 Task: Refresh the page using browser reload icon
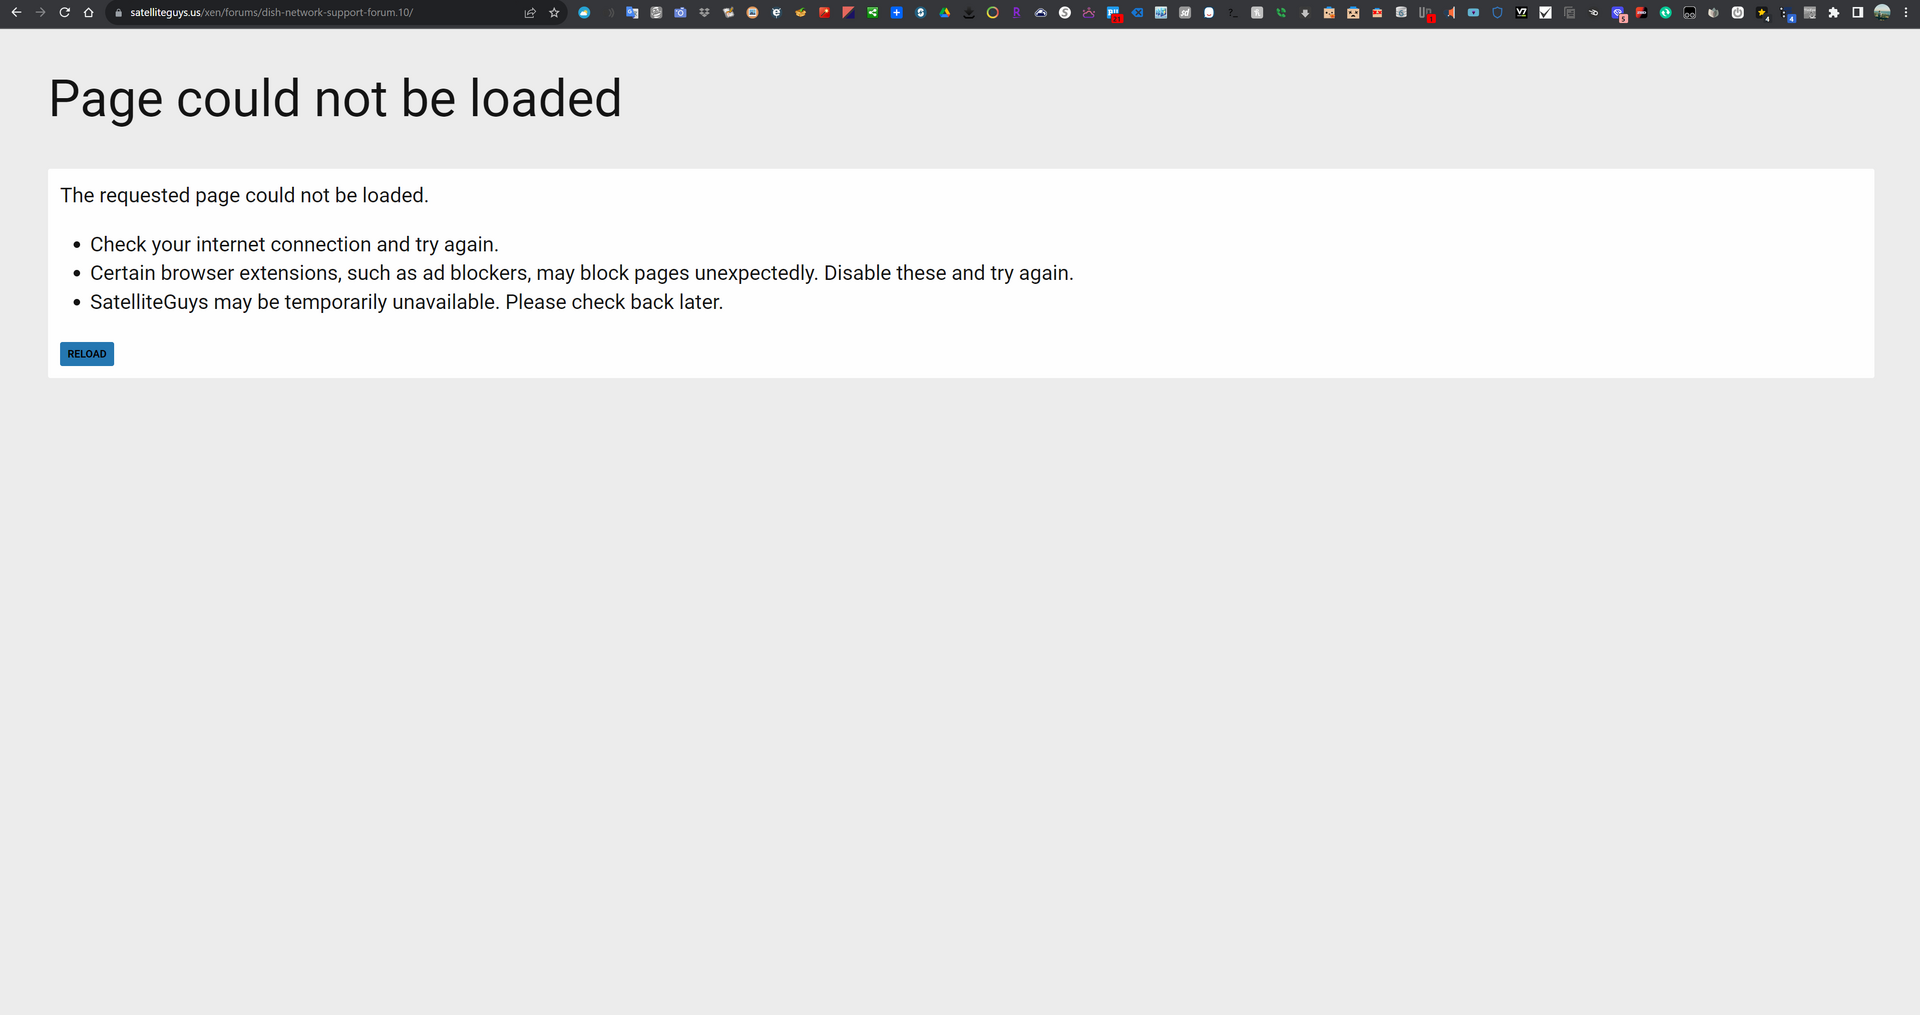(64, 13)
